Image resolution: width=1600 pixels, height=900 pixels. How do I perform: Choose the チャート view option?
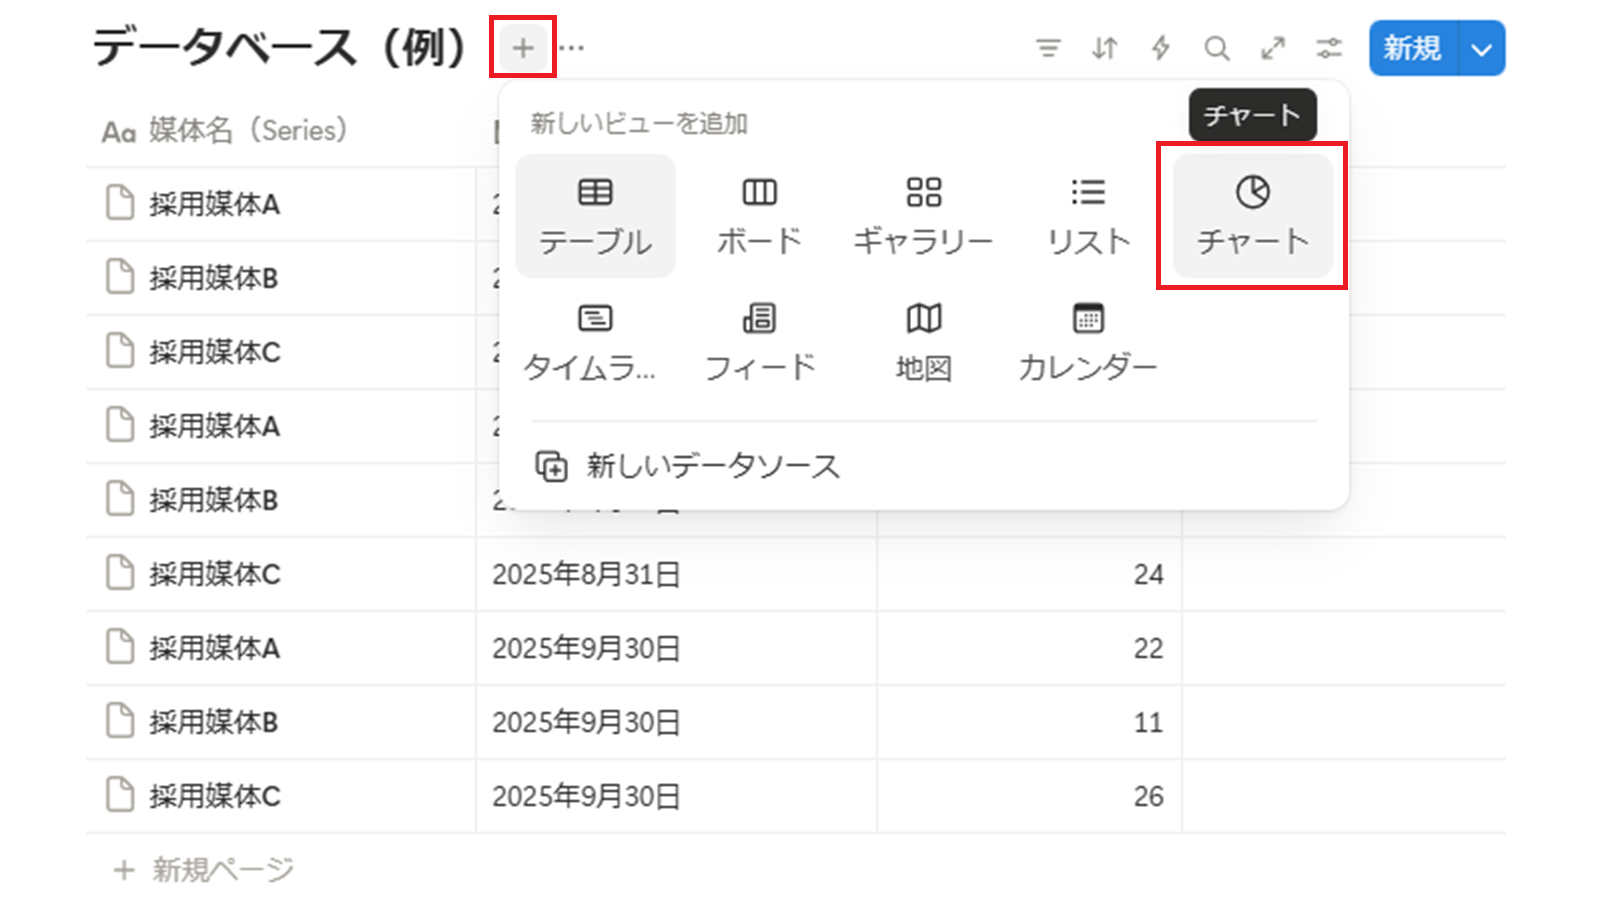click(1252, 216)
